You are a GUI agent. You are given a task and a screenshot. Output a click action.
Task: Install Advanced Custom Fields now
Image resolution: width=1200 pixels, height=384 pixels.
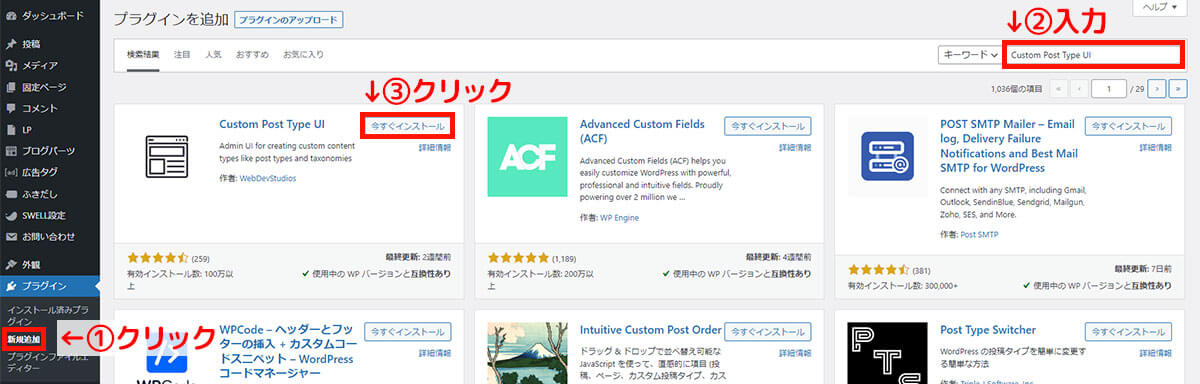[768, 126]
